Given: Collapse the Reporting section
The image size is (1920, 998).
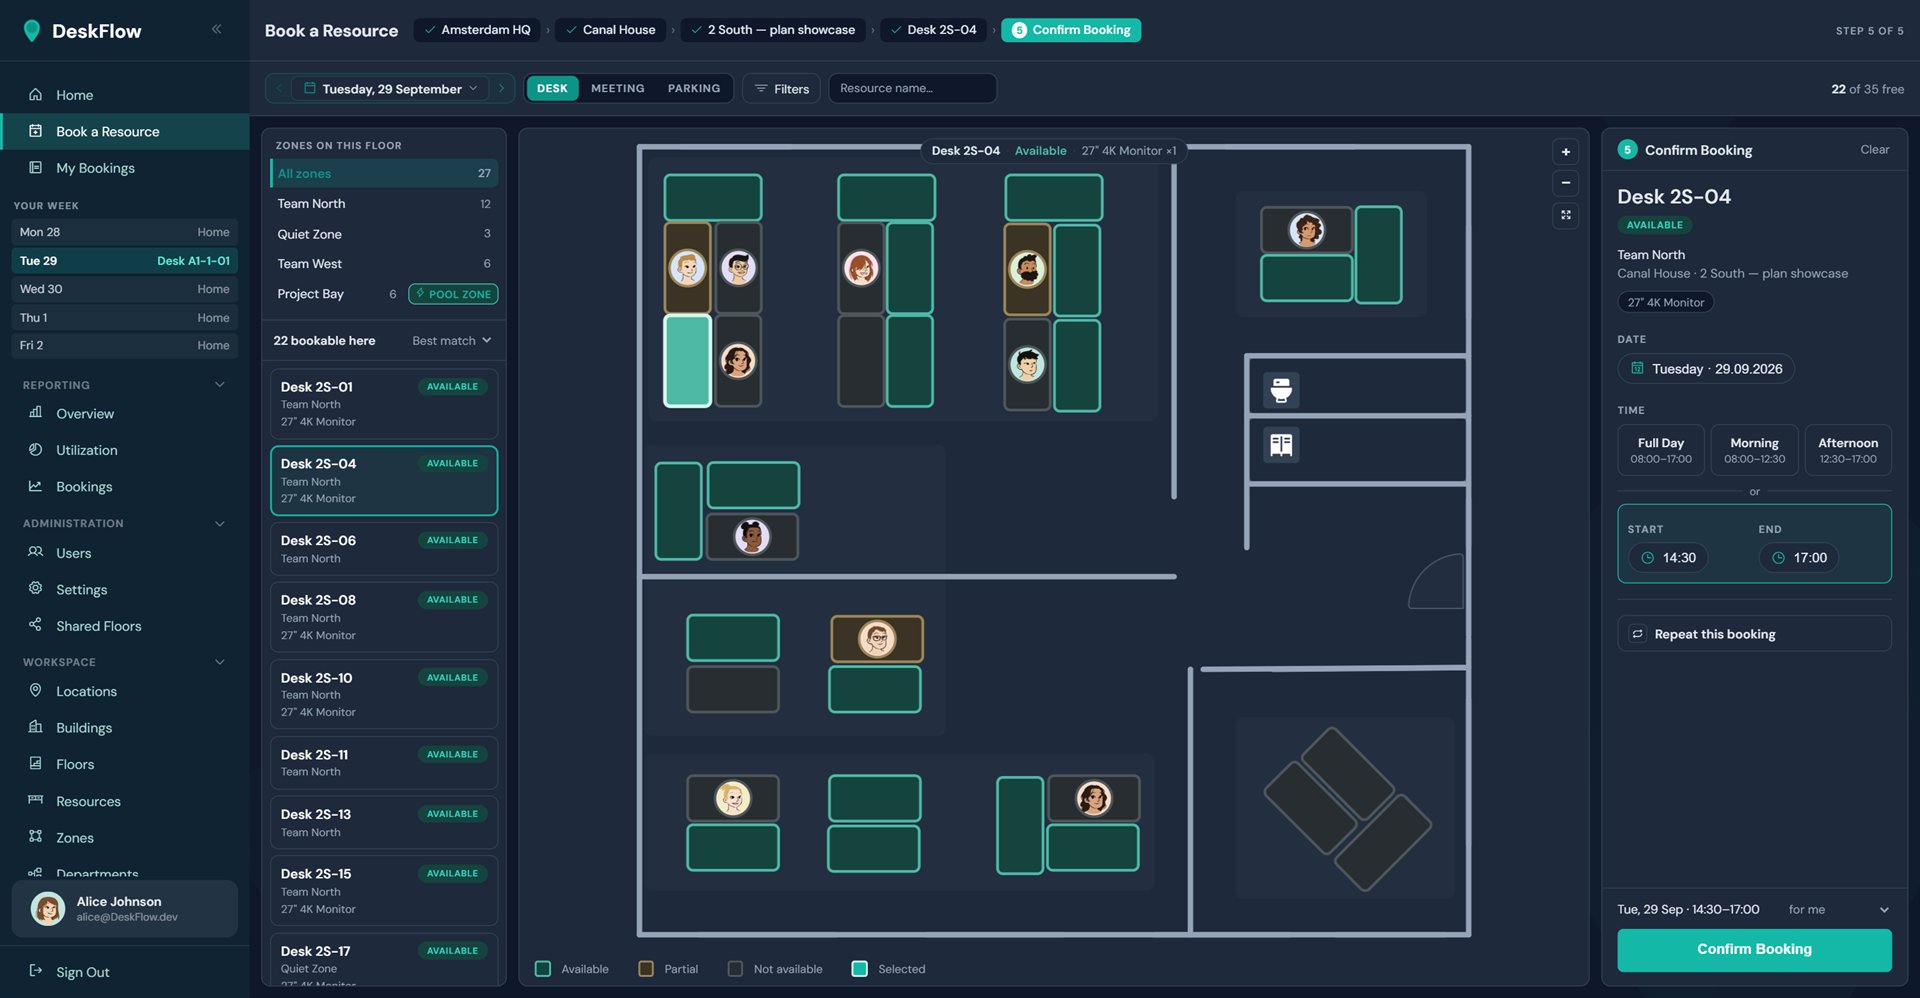Looking at the screenshot, I should click(220, 385).
